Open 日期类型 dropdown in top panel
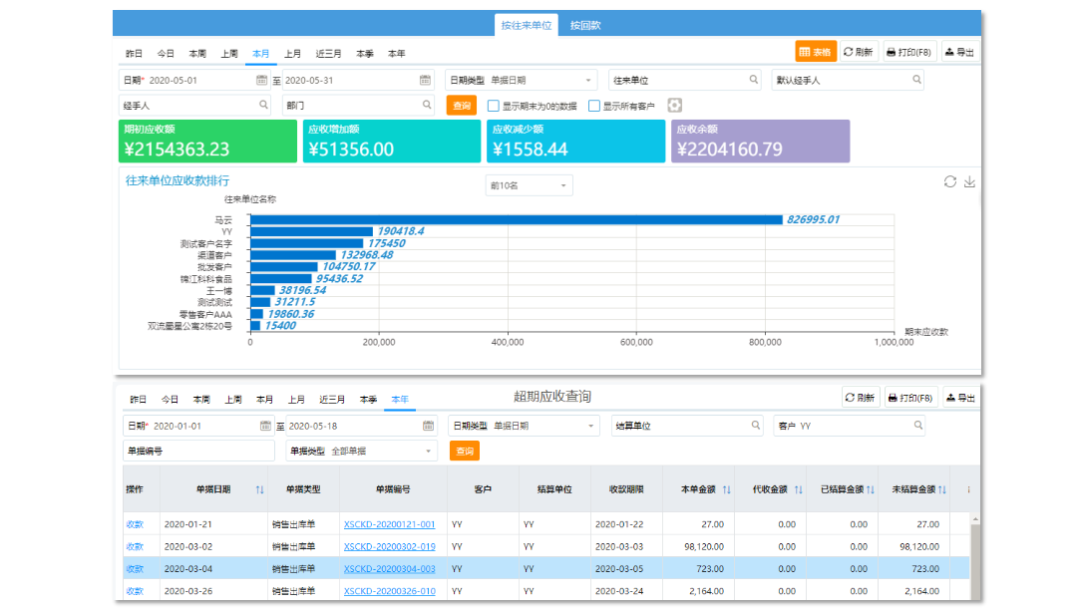The width and height of the screenshot is (1080, 612). 520,80
